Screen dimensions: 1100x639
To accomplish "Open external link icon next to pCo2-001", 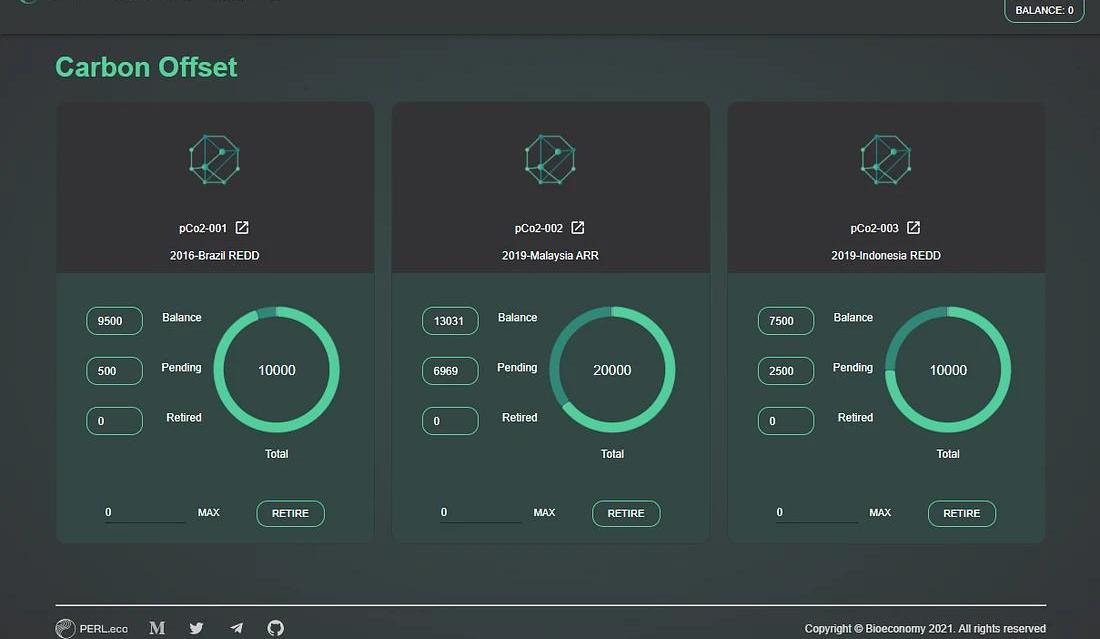I will coord(242,228).
